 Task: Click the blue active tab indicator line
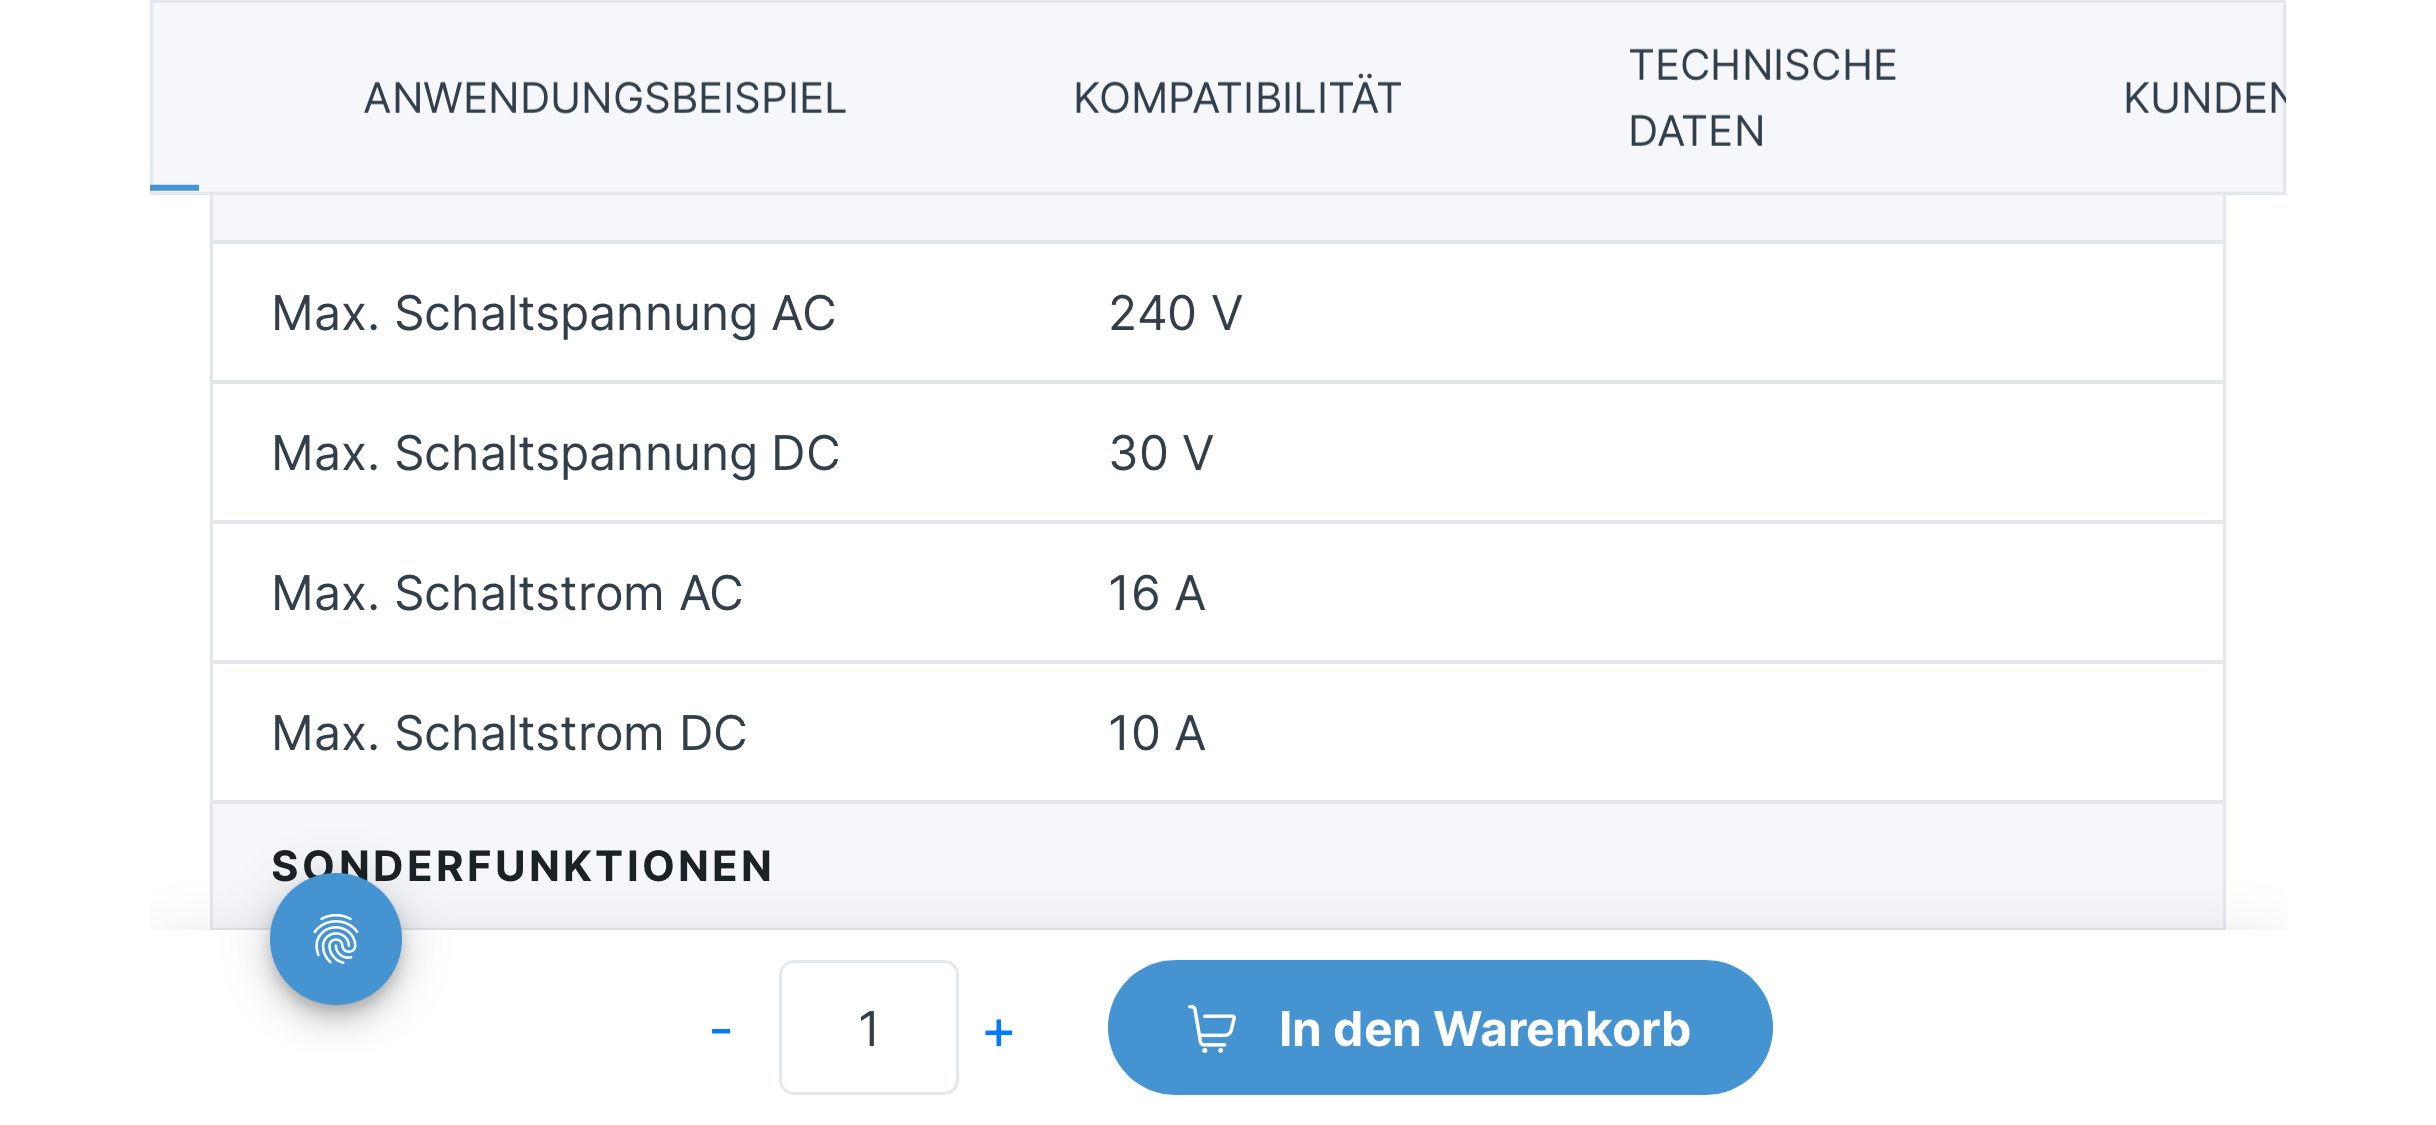point(175,187)
